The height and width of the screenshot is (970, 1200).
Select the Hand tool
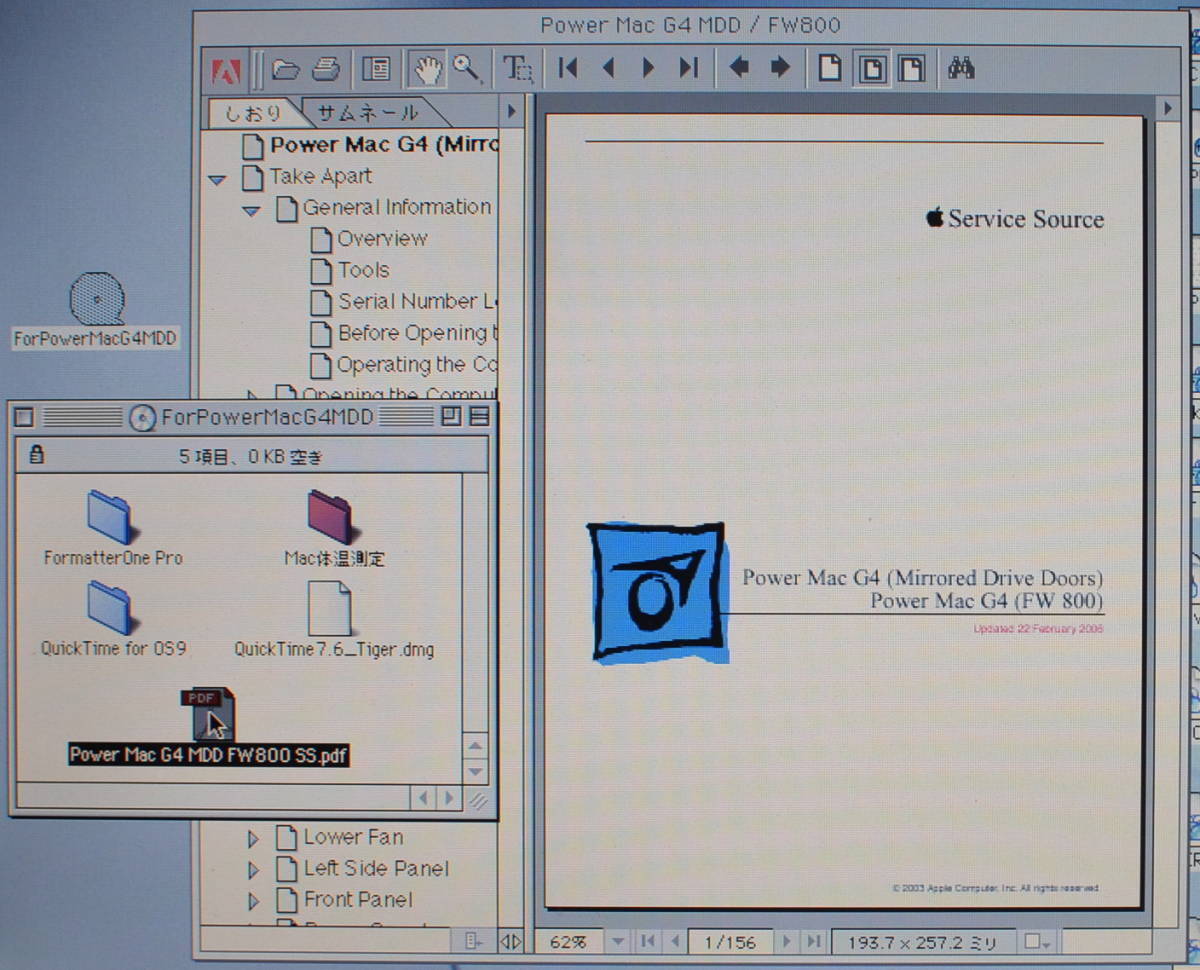click(x=427, y=69)
